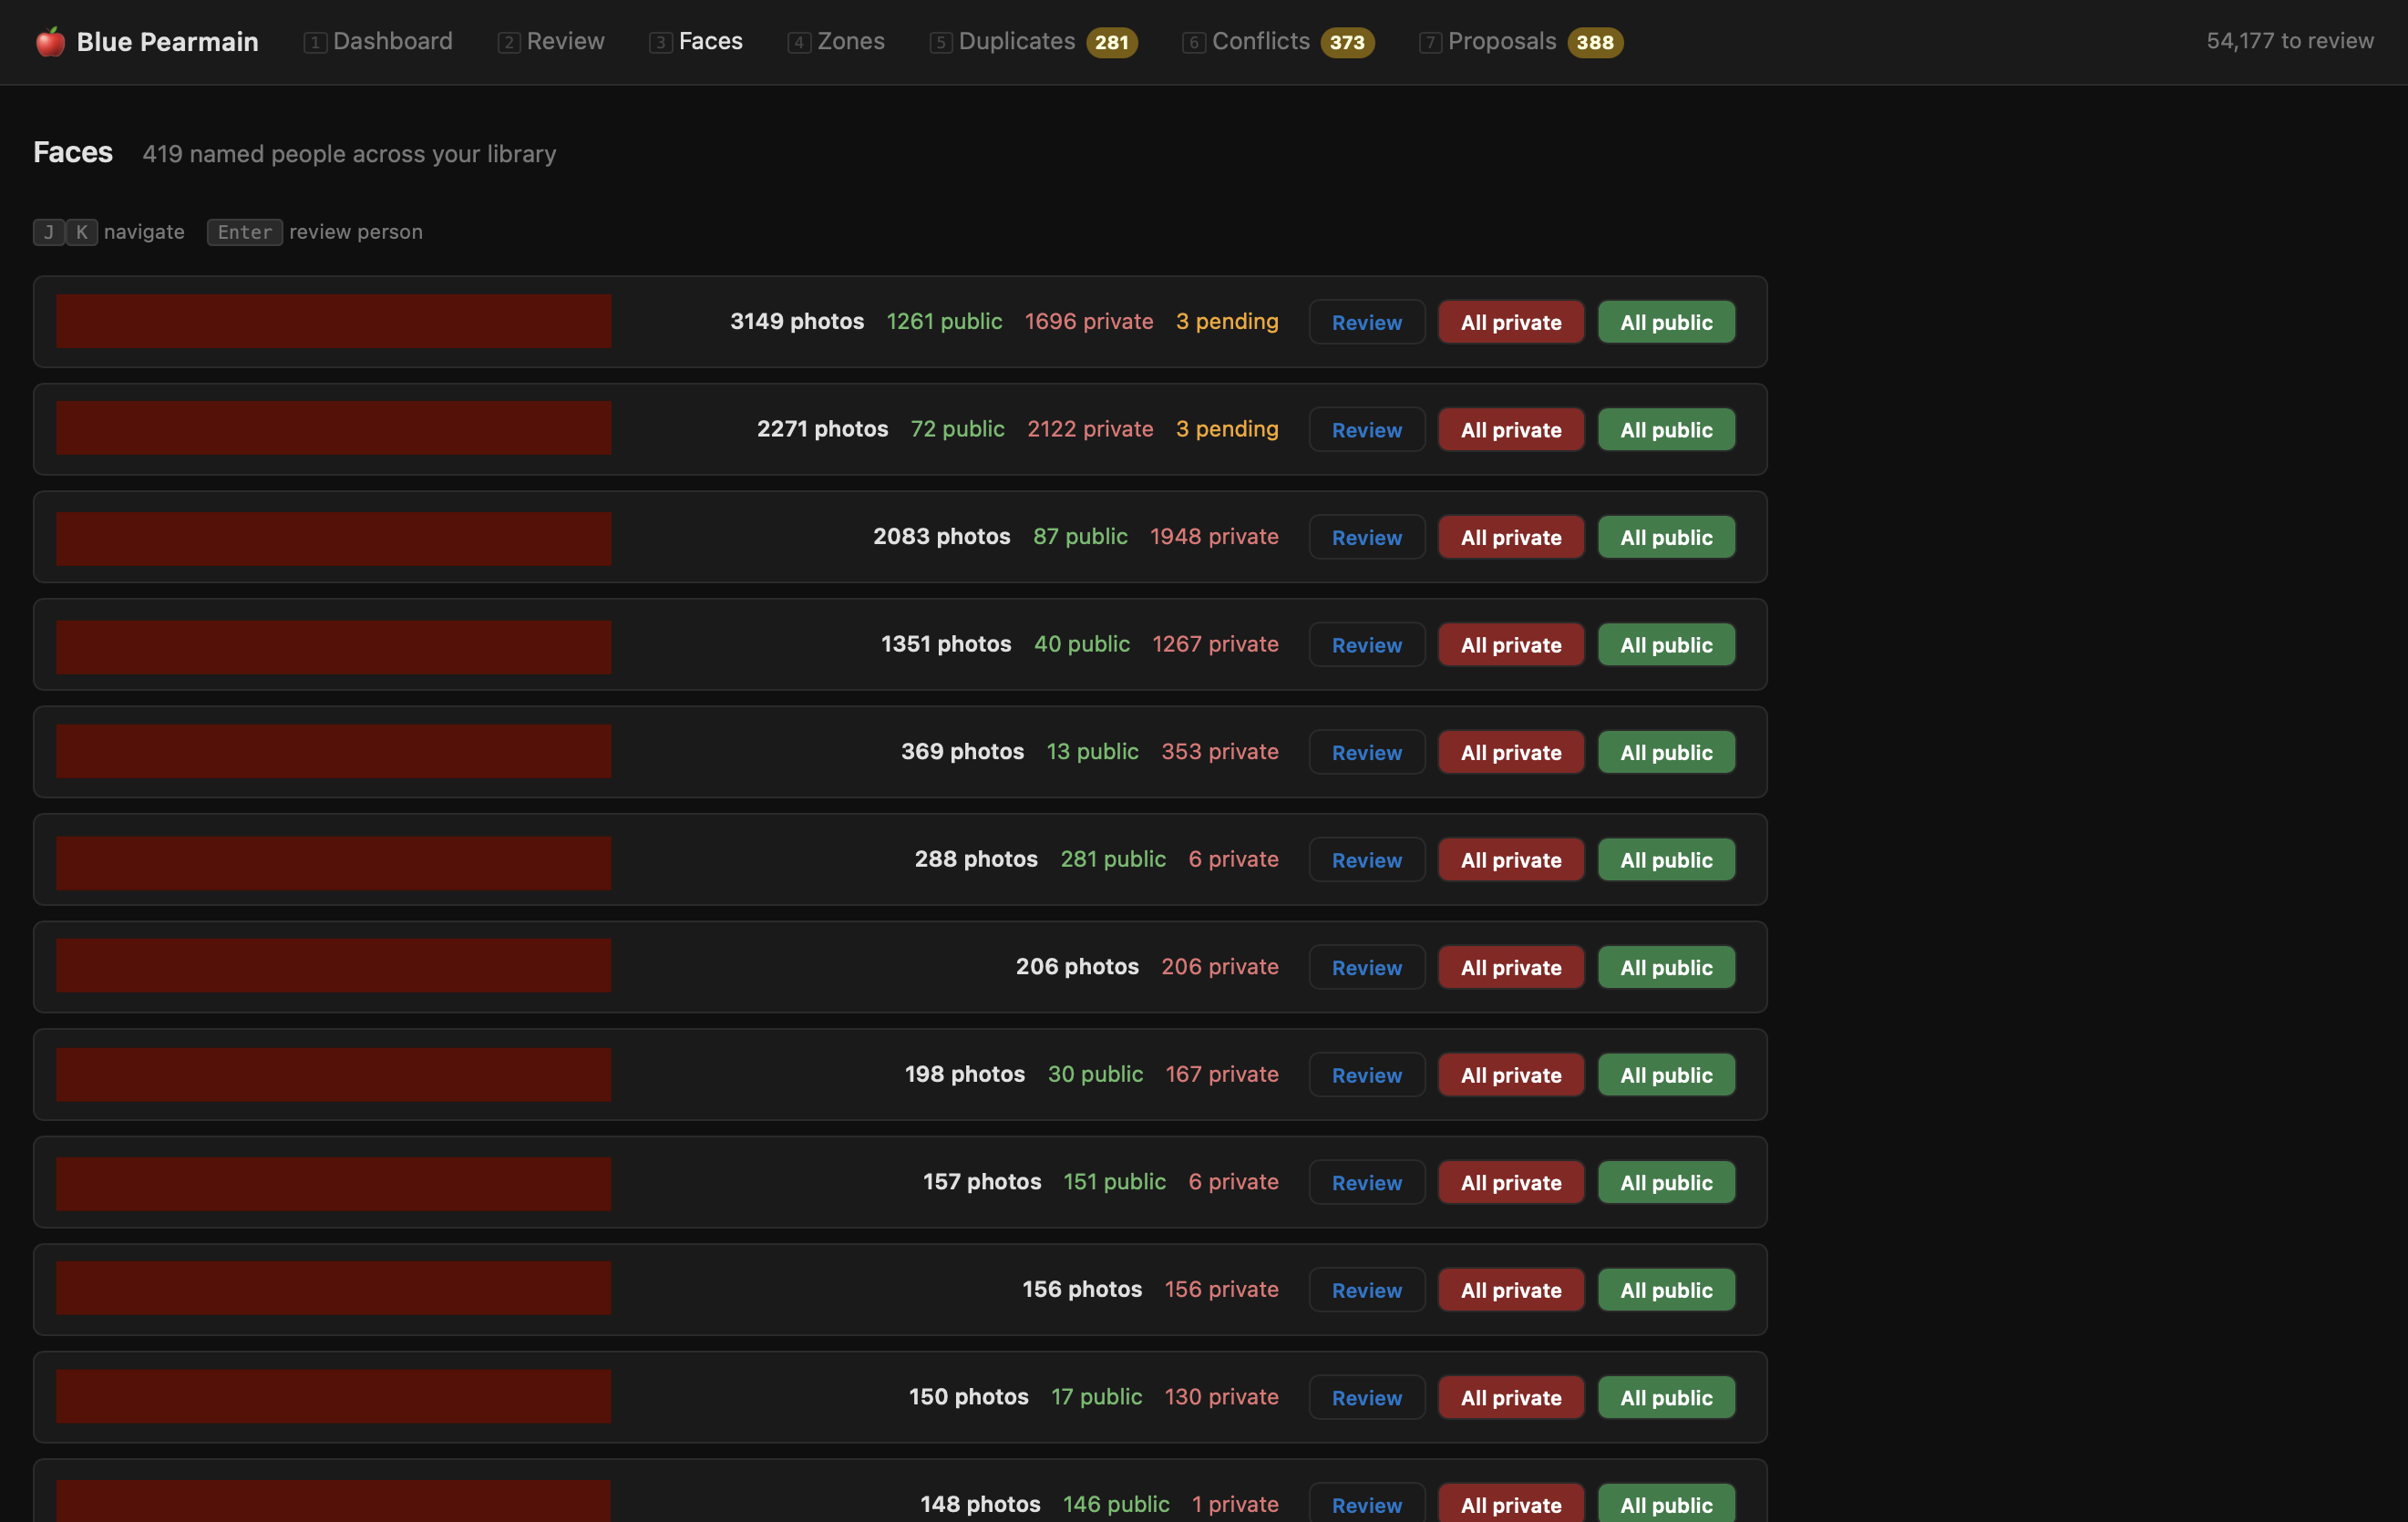Click All public in 157 photos row
Viewport: 2408px width, 1522px height.
(1666, 1182)
